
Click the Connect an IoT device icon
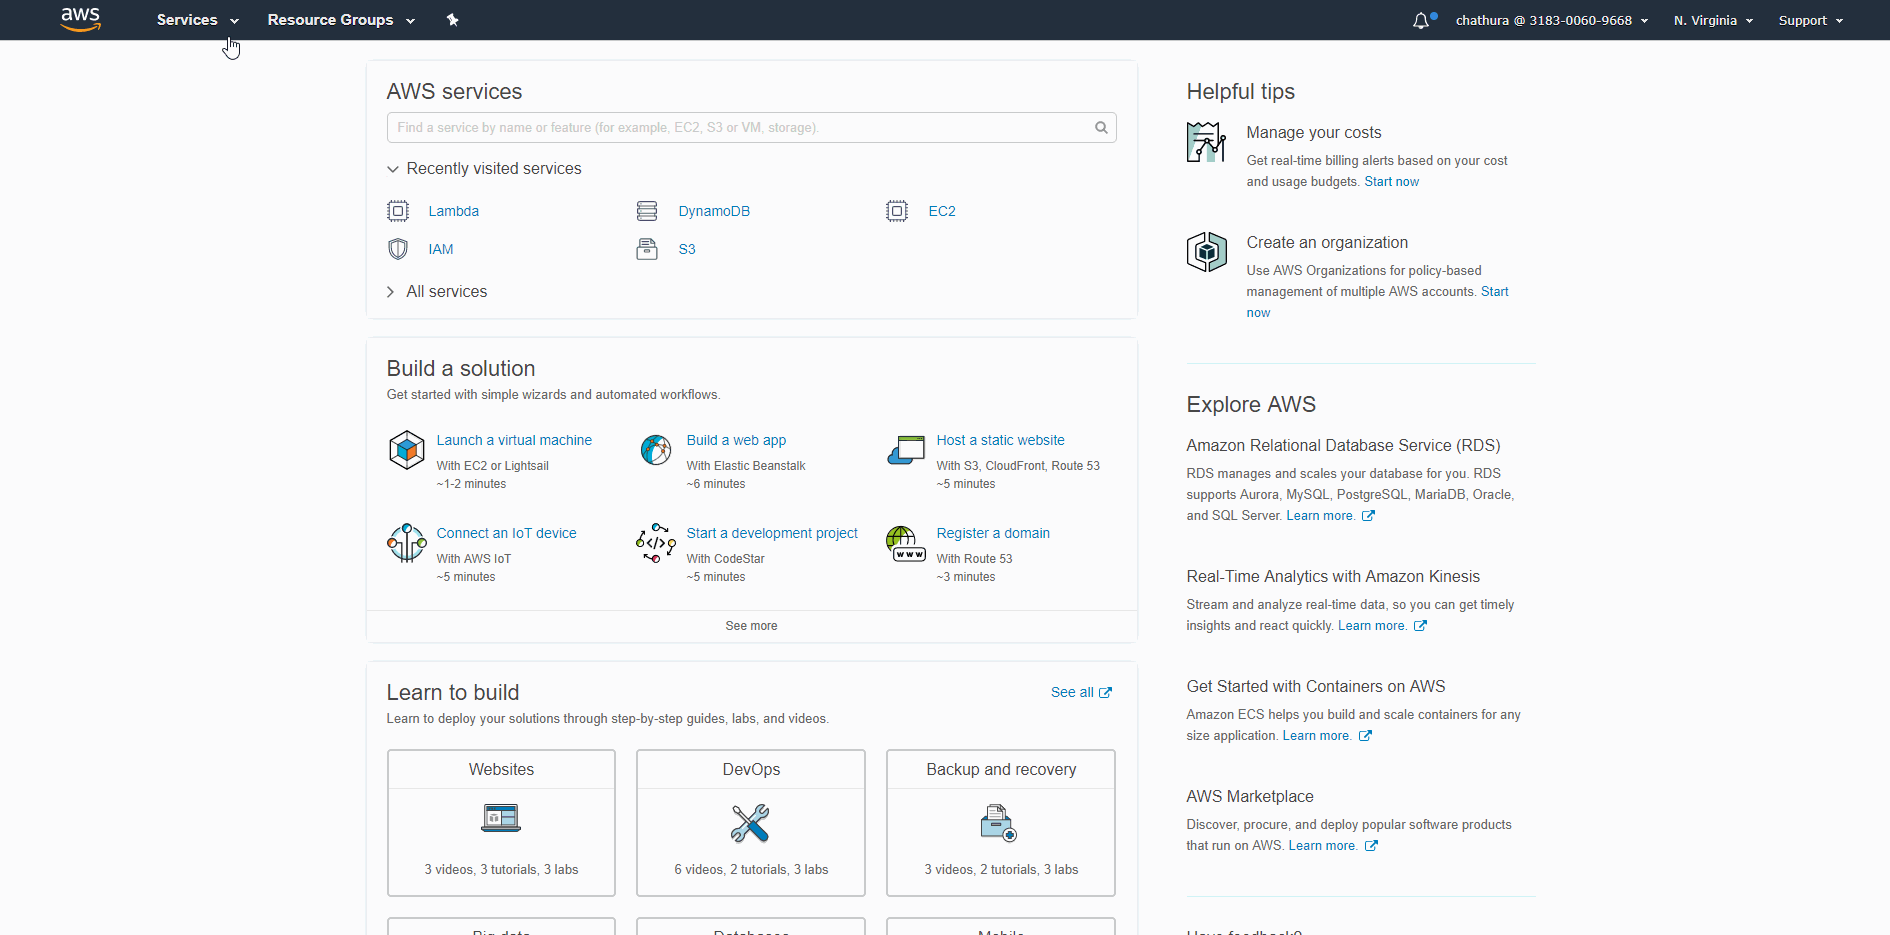pos(407,543)
